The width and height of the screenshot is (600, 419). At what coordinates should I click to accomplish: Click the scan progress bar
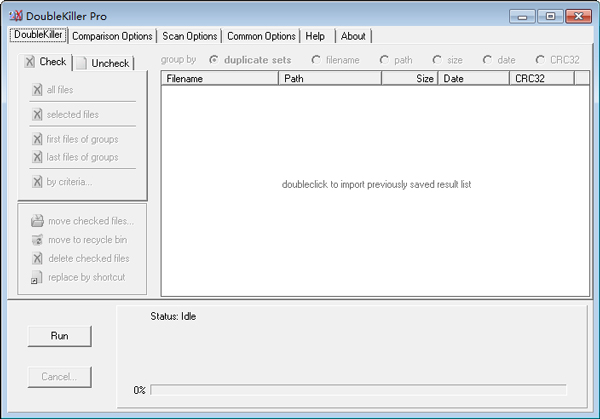click(x=359, y=390)
